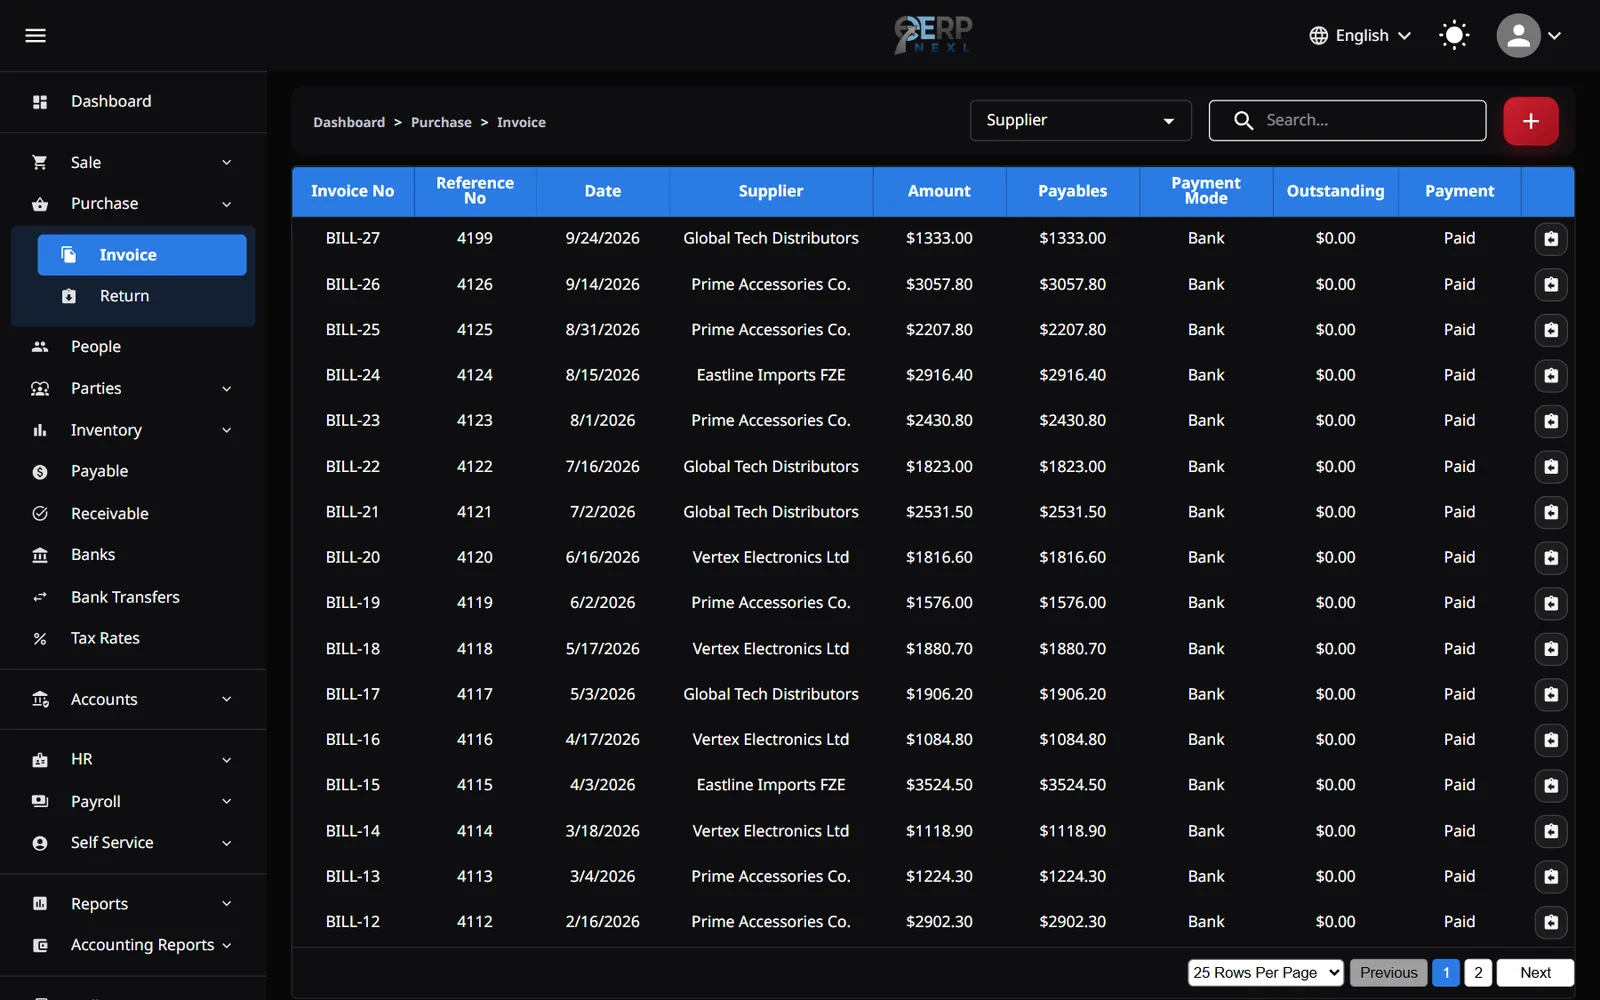Image resolution: width=1600 pixels, height=1000 pixels.
Task: Click the Sale cart icon
Action: point(40,162)
